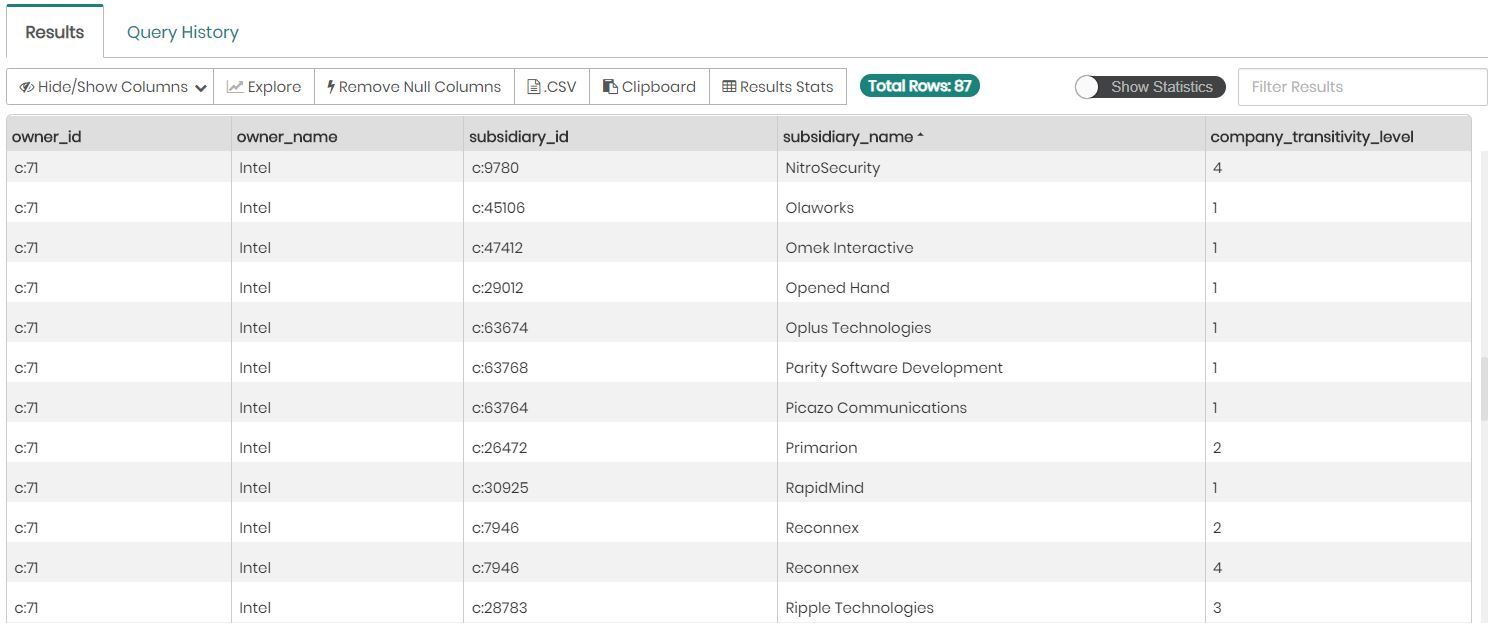Image resolution: width=1493 pixels, height=629 pixels.
Task: Focus the Filter Results input field
Action: click(1363, 87)
